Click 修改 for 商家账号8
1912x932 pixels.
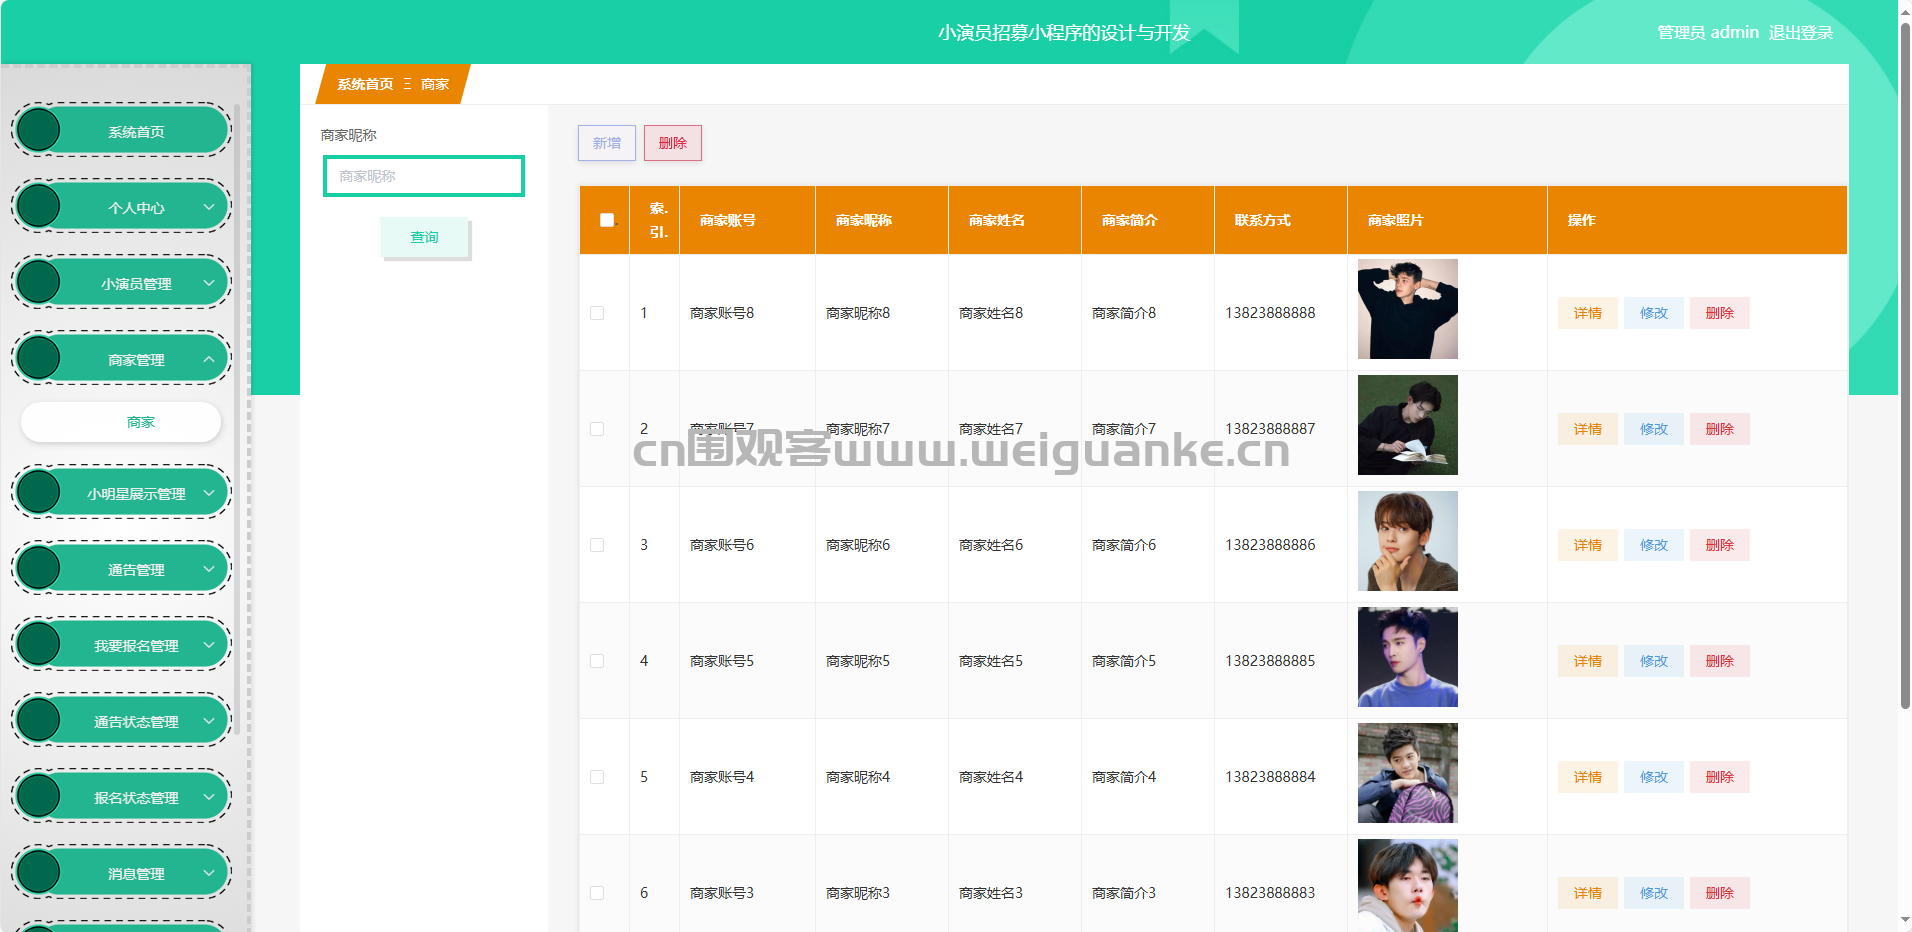[1654, 313]
